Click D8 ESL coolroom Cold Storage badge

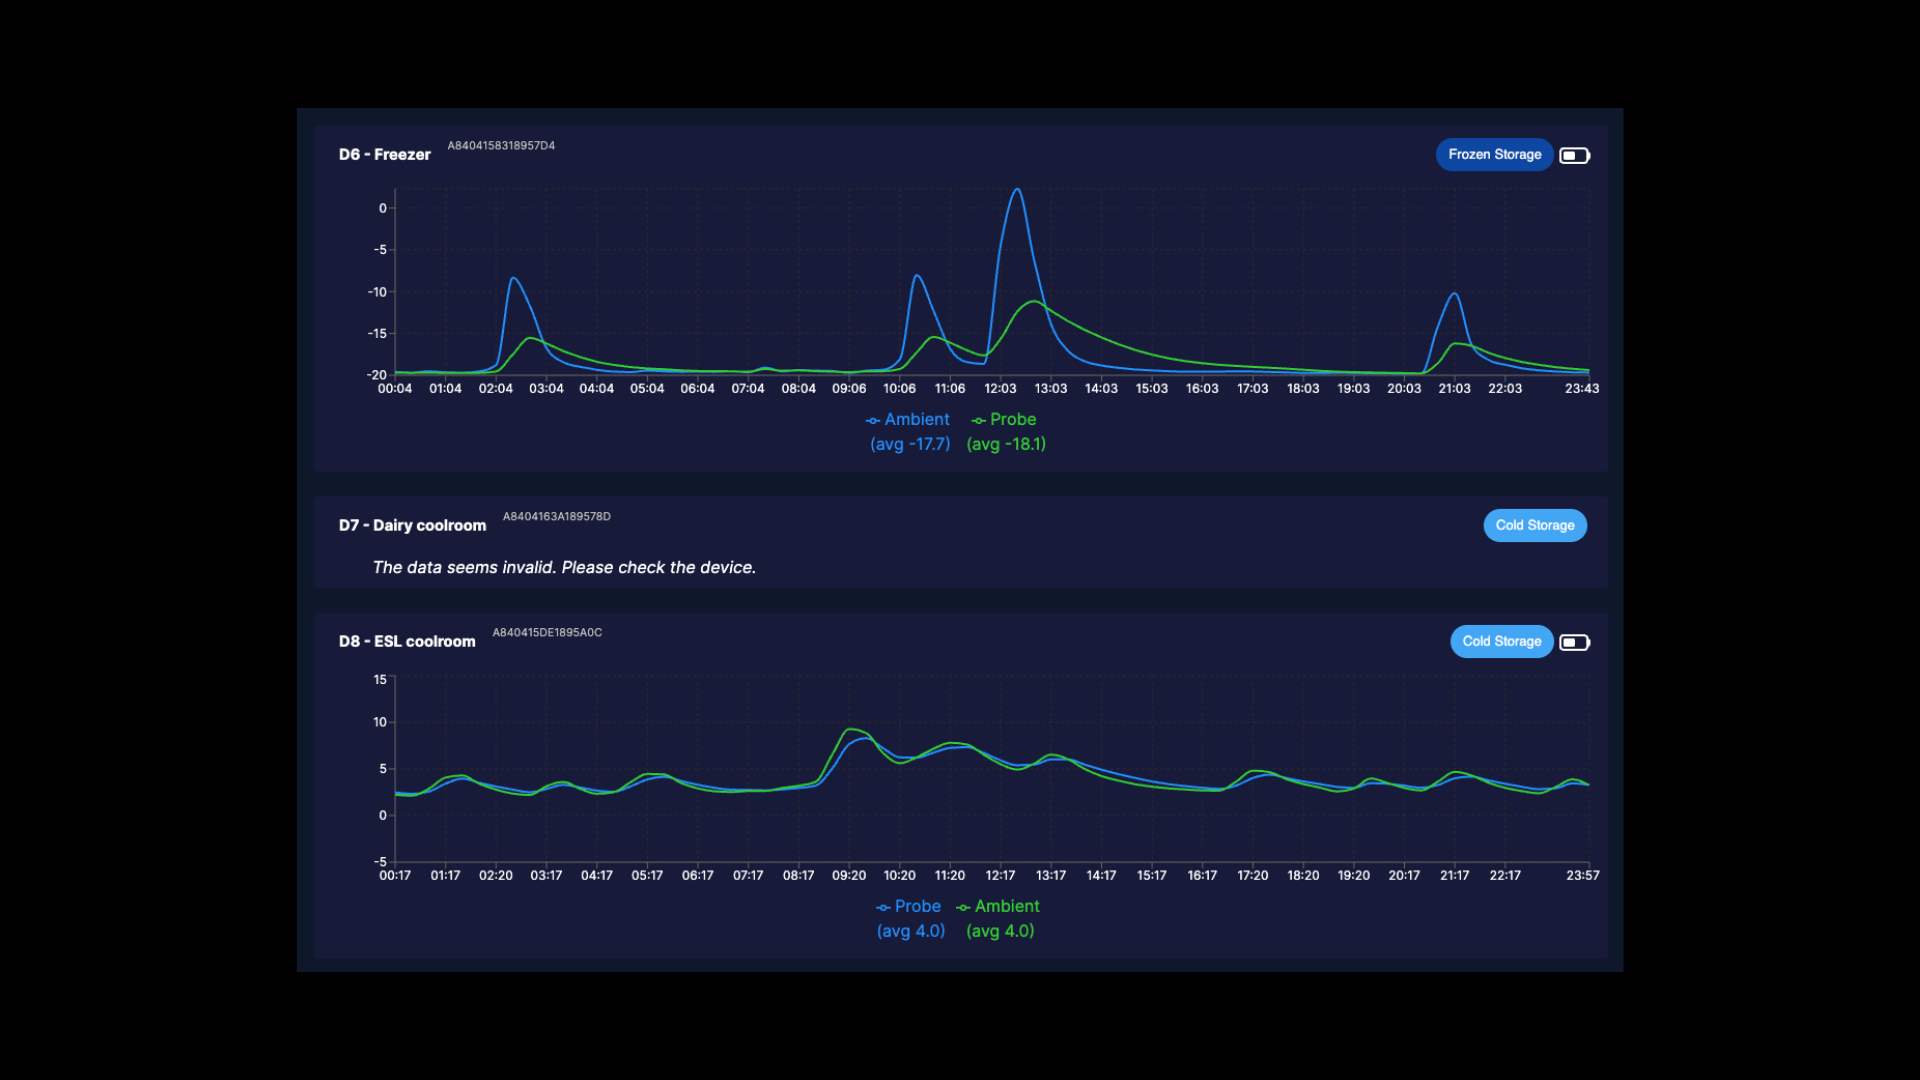(1501, 642)
